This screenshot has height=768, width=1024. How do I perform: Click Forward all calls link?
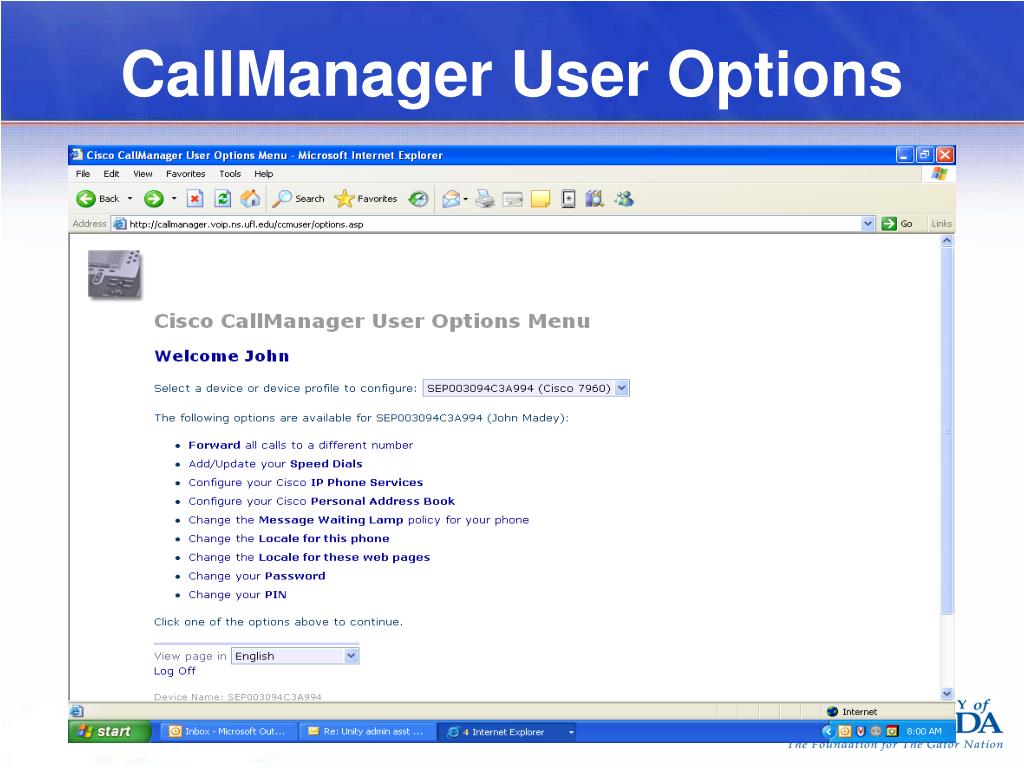pyautogui.click(x=300, y=445)
